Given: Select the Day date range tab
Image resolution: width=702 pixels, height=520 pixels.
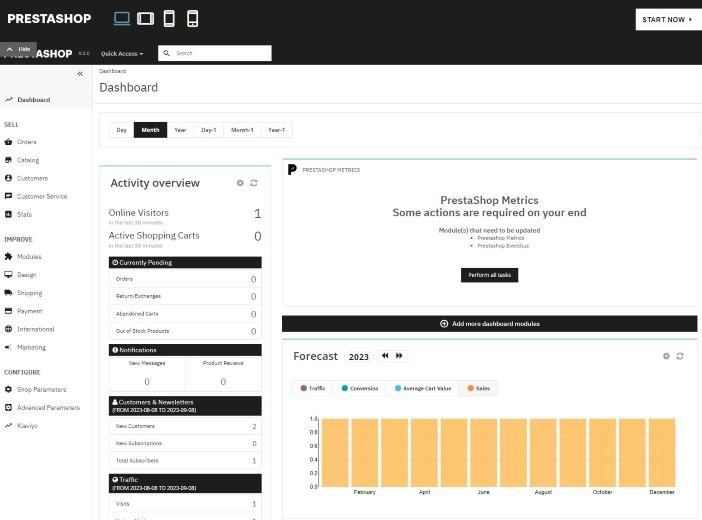Looking at the screenshot, I should pos(121,130).
